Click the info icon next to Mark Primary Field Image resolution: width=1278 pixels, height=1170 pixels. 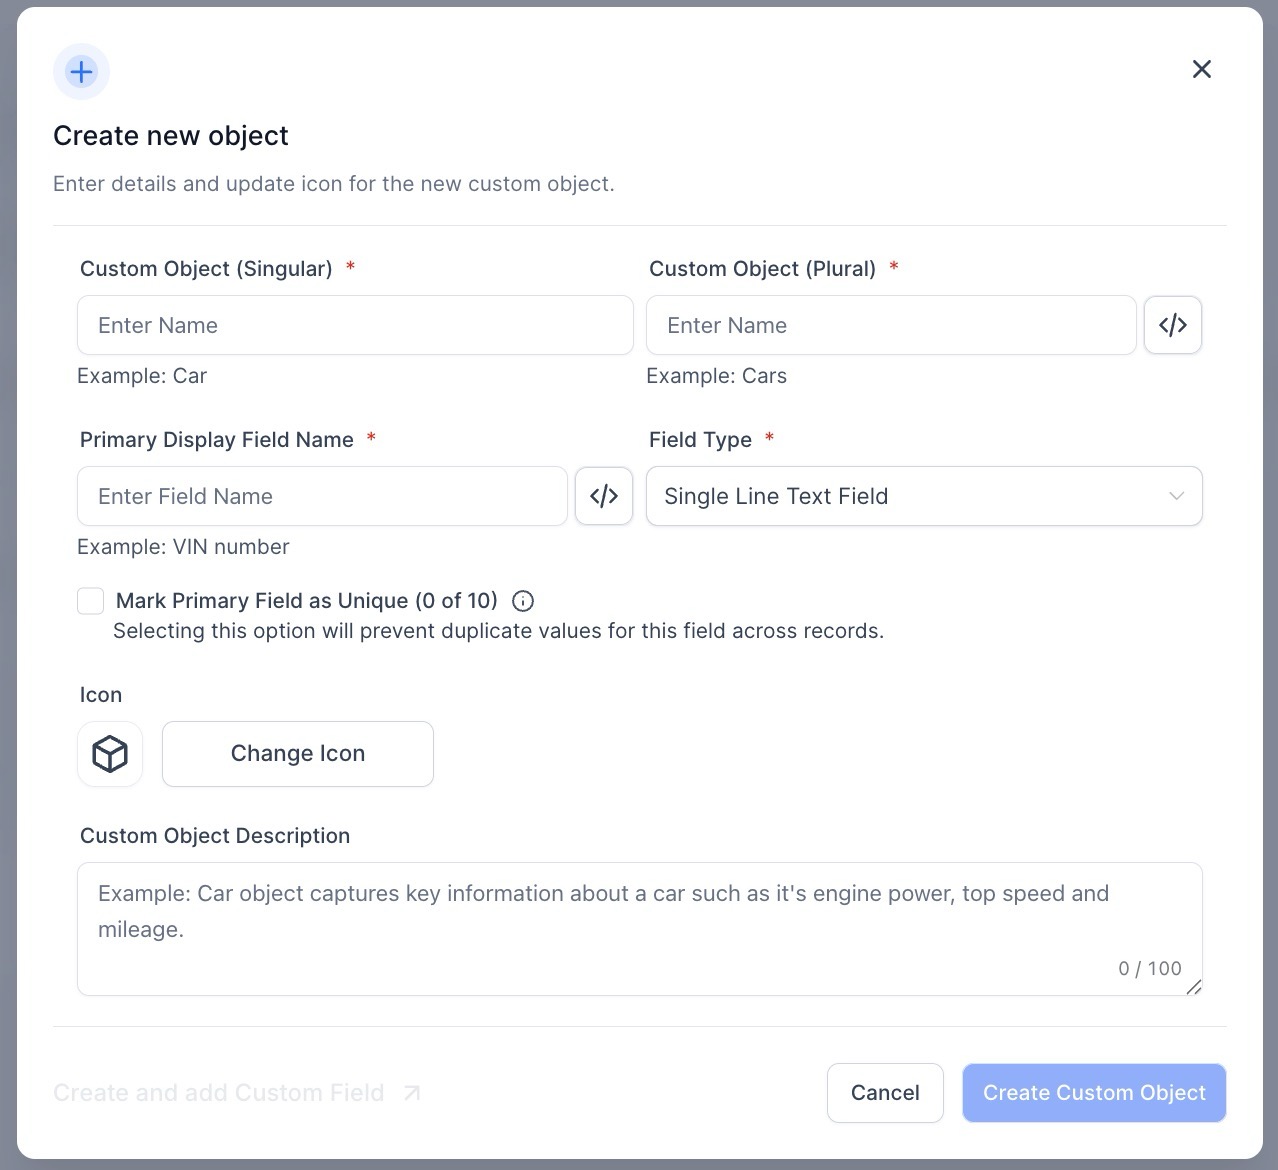click(523, 601)
